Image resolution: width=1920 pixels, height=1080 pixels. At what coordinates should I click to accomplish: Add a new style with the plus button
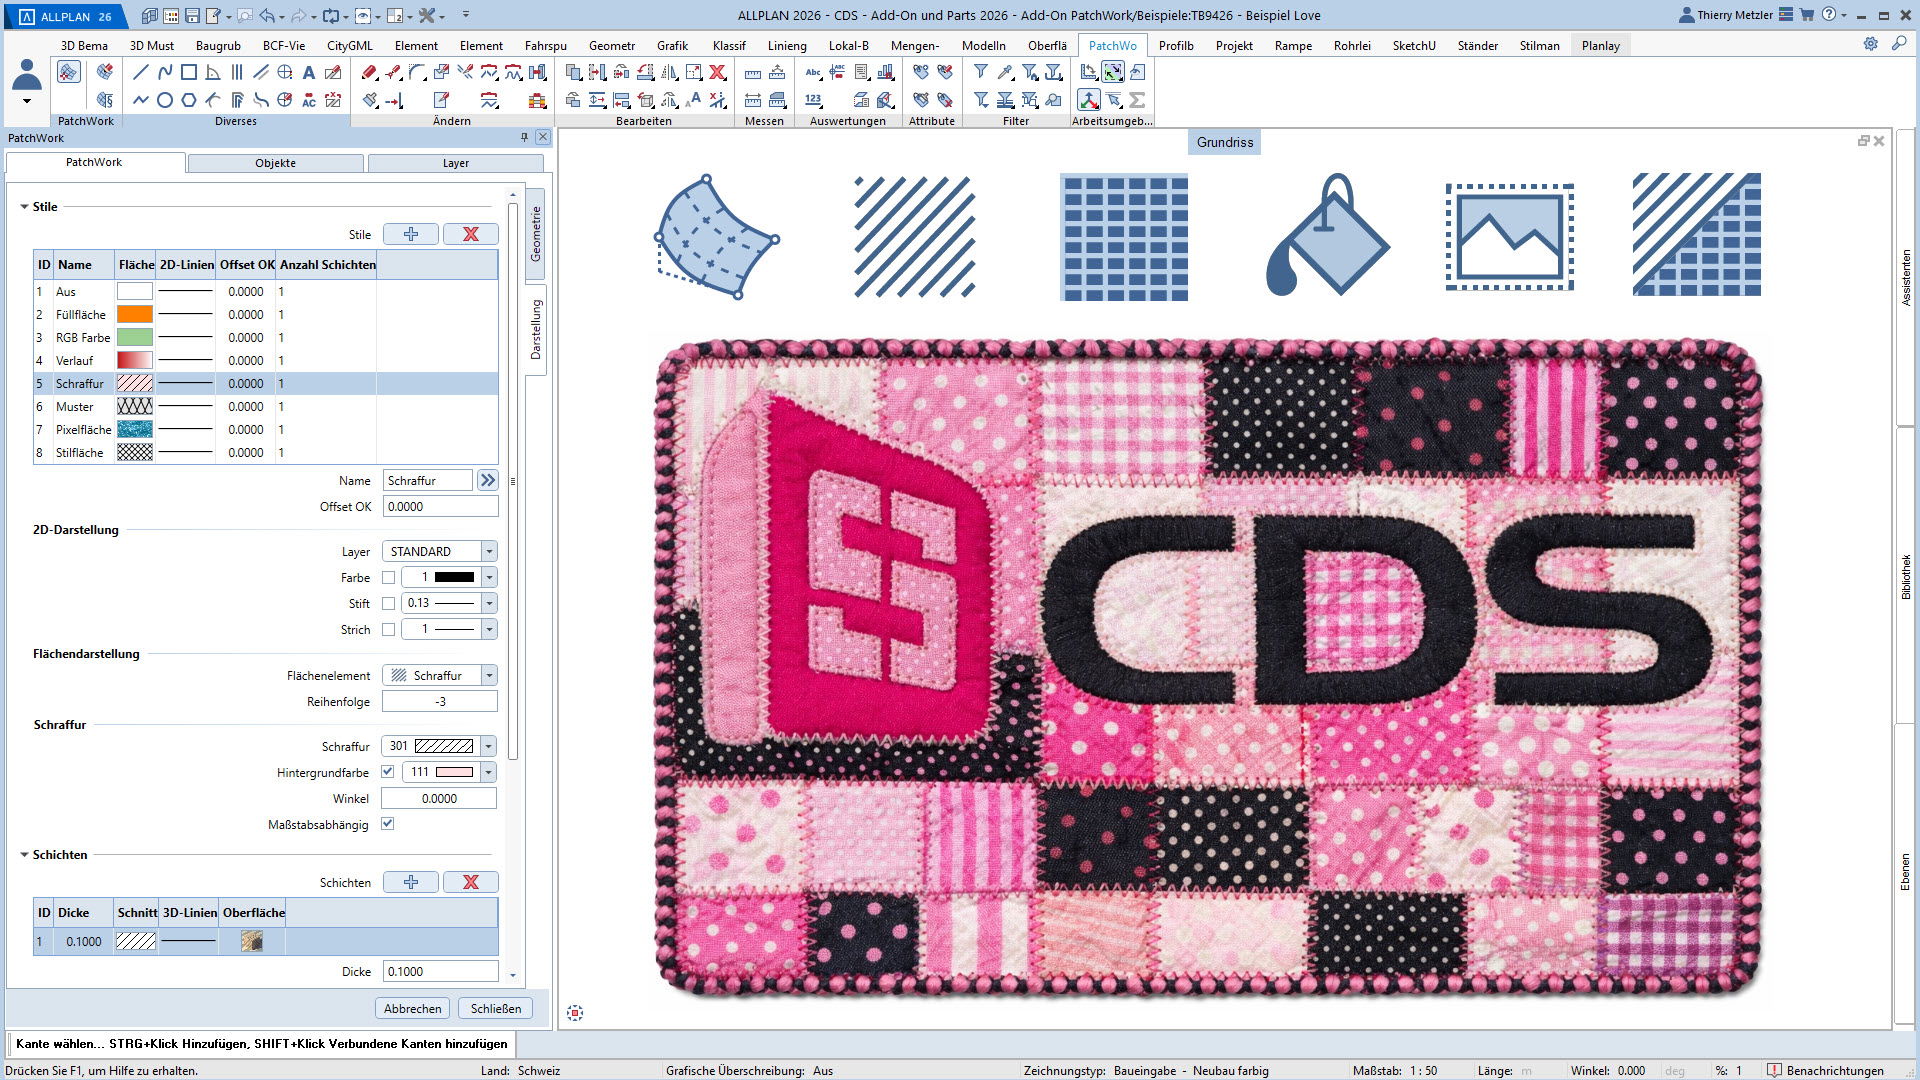(411, 234)
